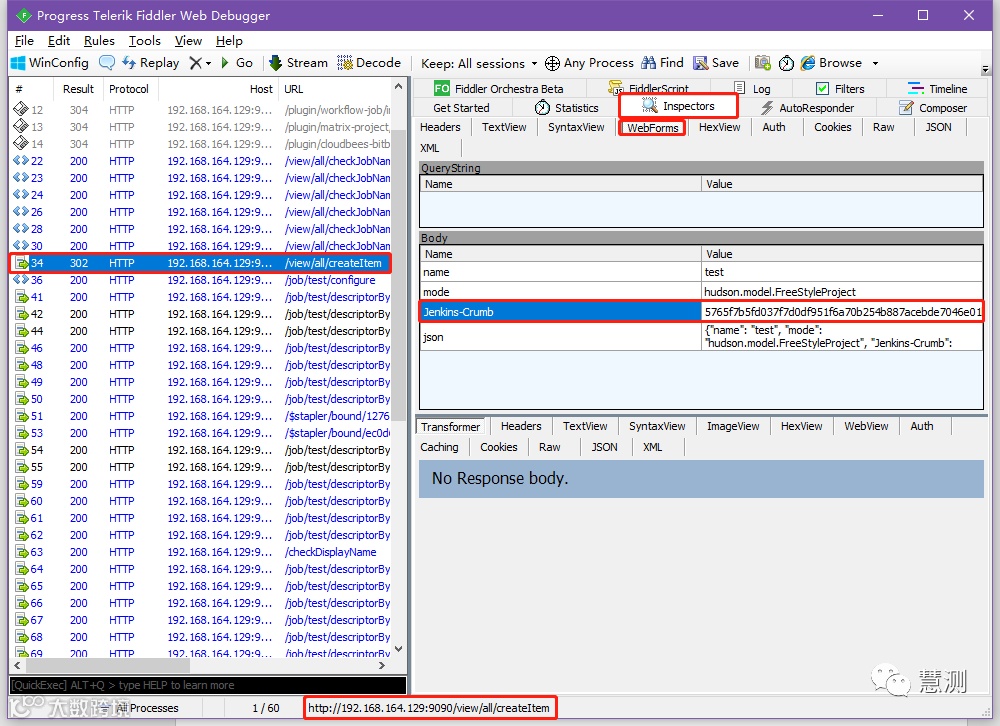Toggle Stream mode
The height and width of the screenshot is (726, 1000).
coord(298,63)
